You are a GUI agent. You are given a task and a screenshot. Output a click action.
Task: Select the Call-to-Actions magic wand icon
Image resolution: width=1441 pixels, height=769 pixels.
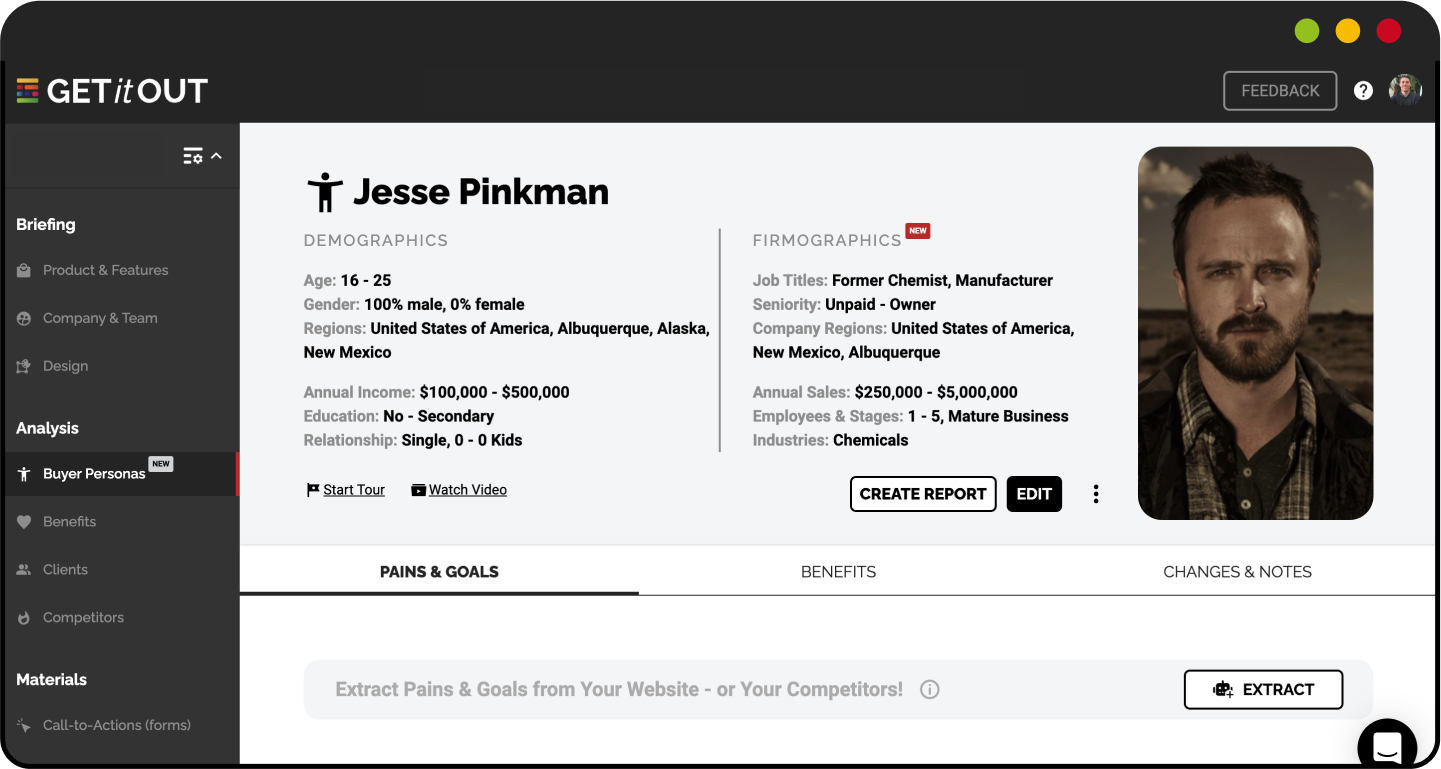coord(22,725)
